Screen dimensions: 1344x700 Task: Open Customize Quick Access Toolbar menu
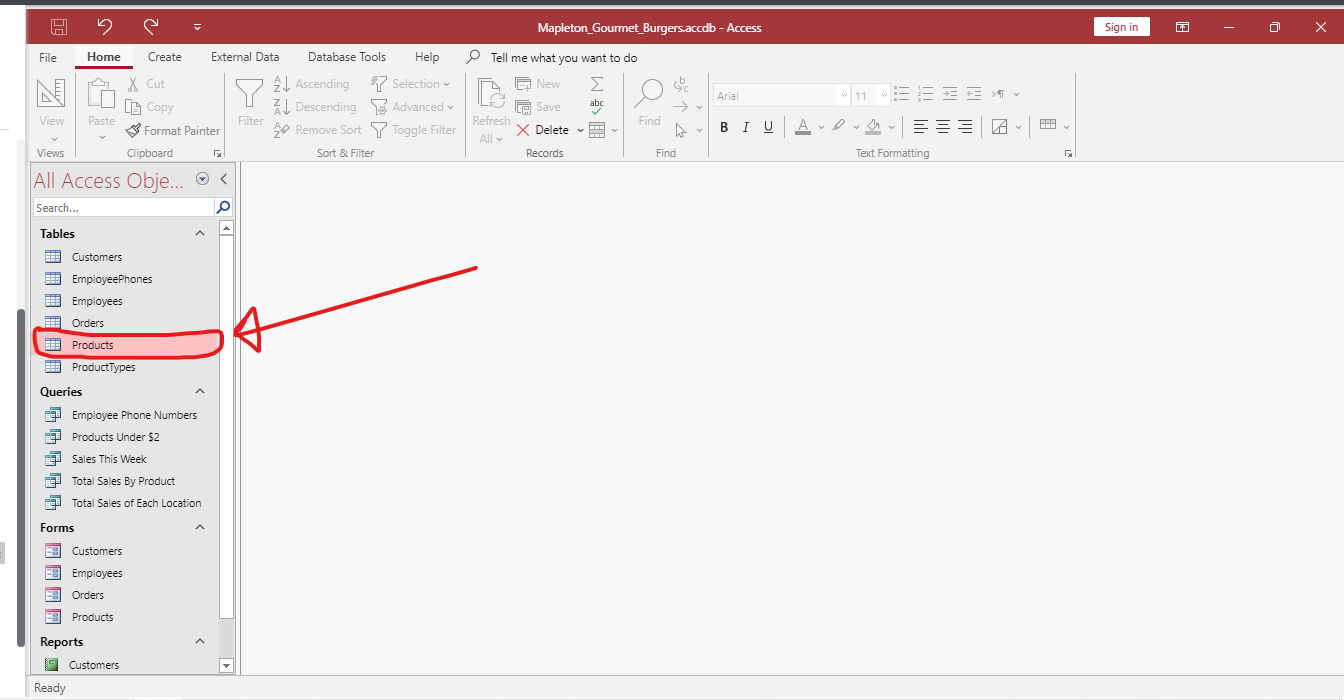(197, 28)
